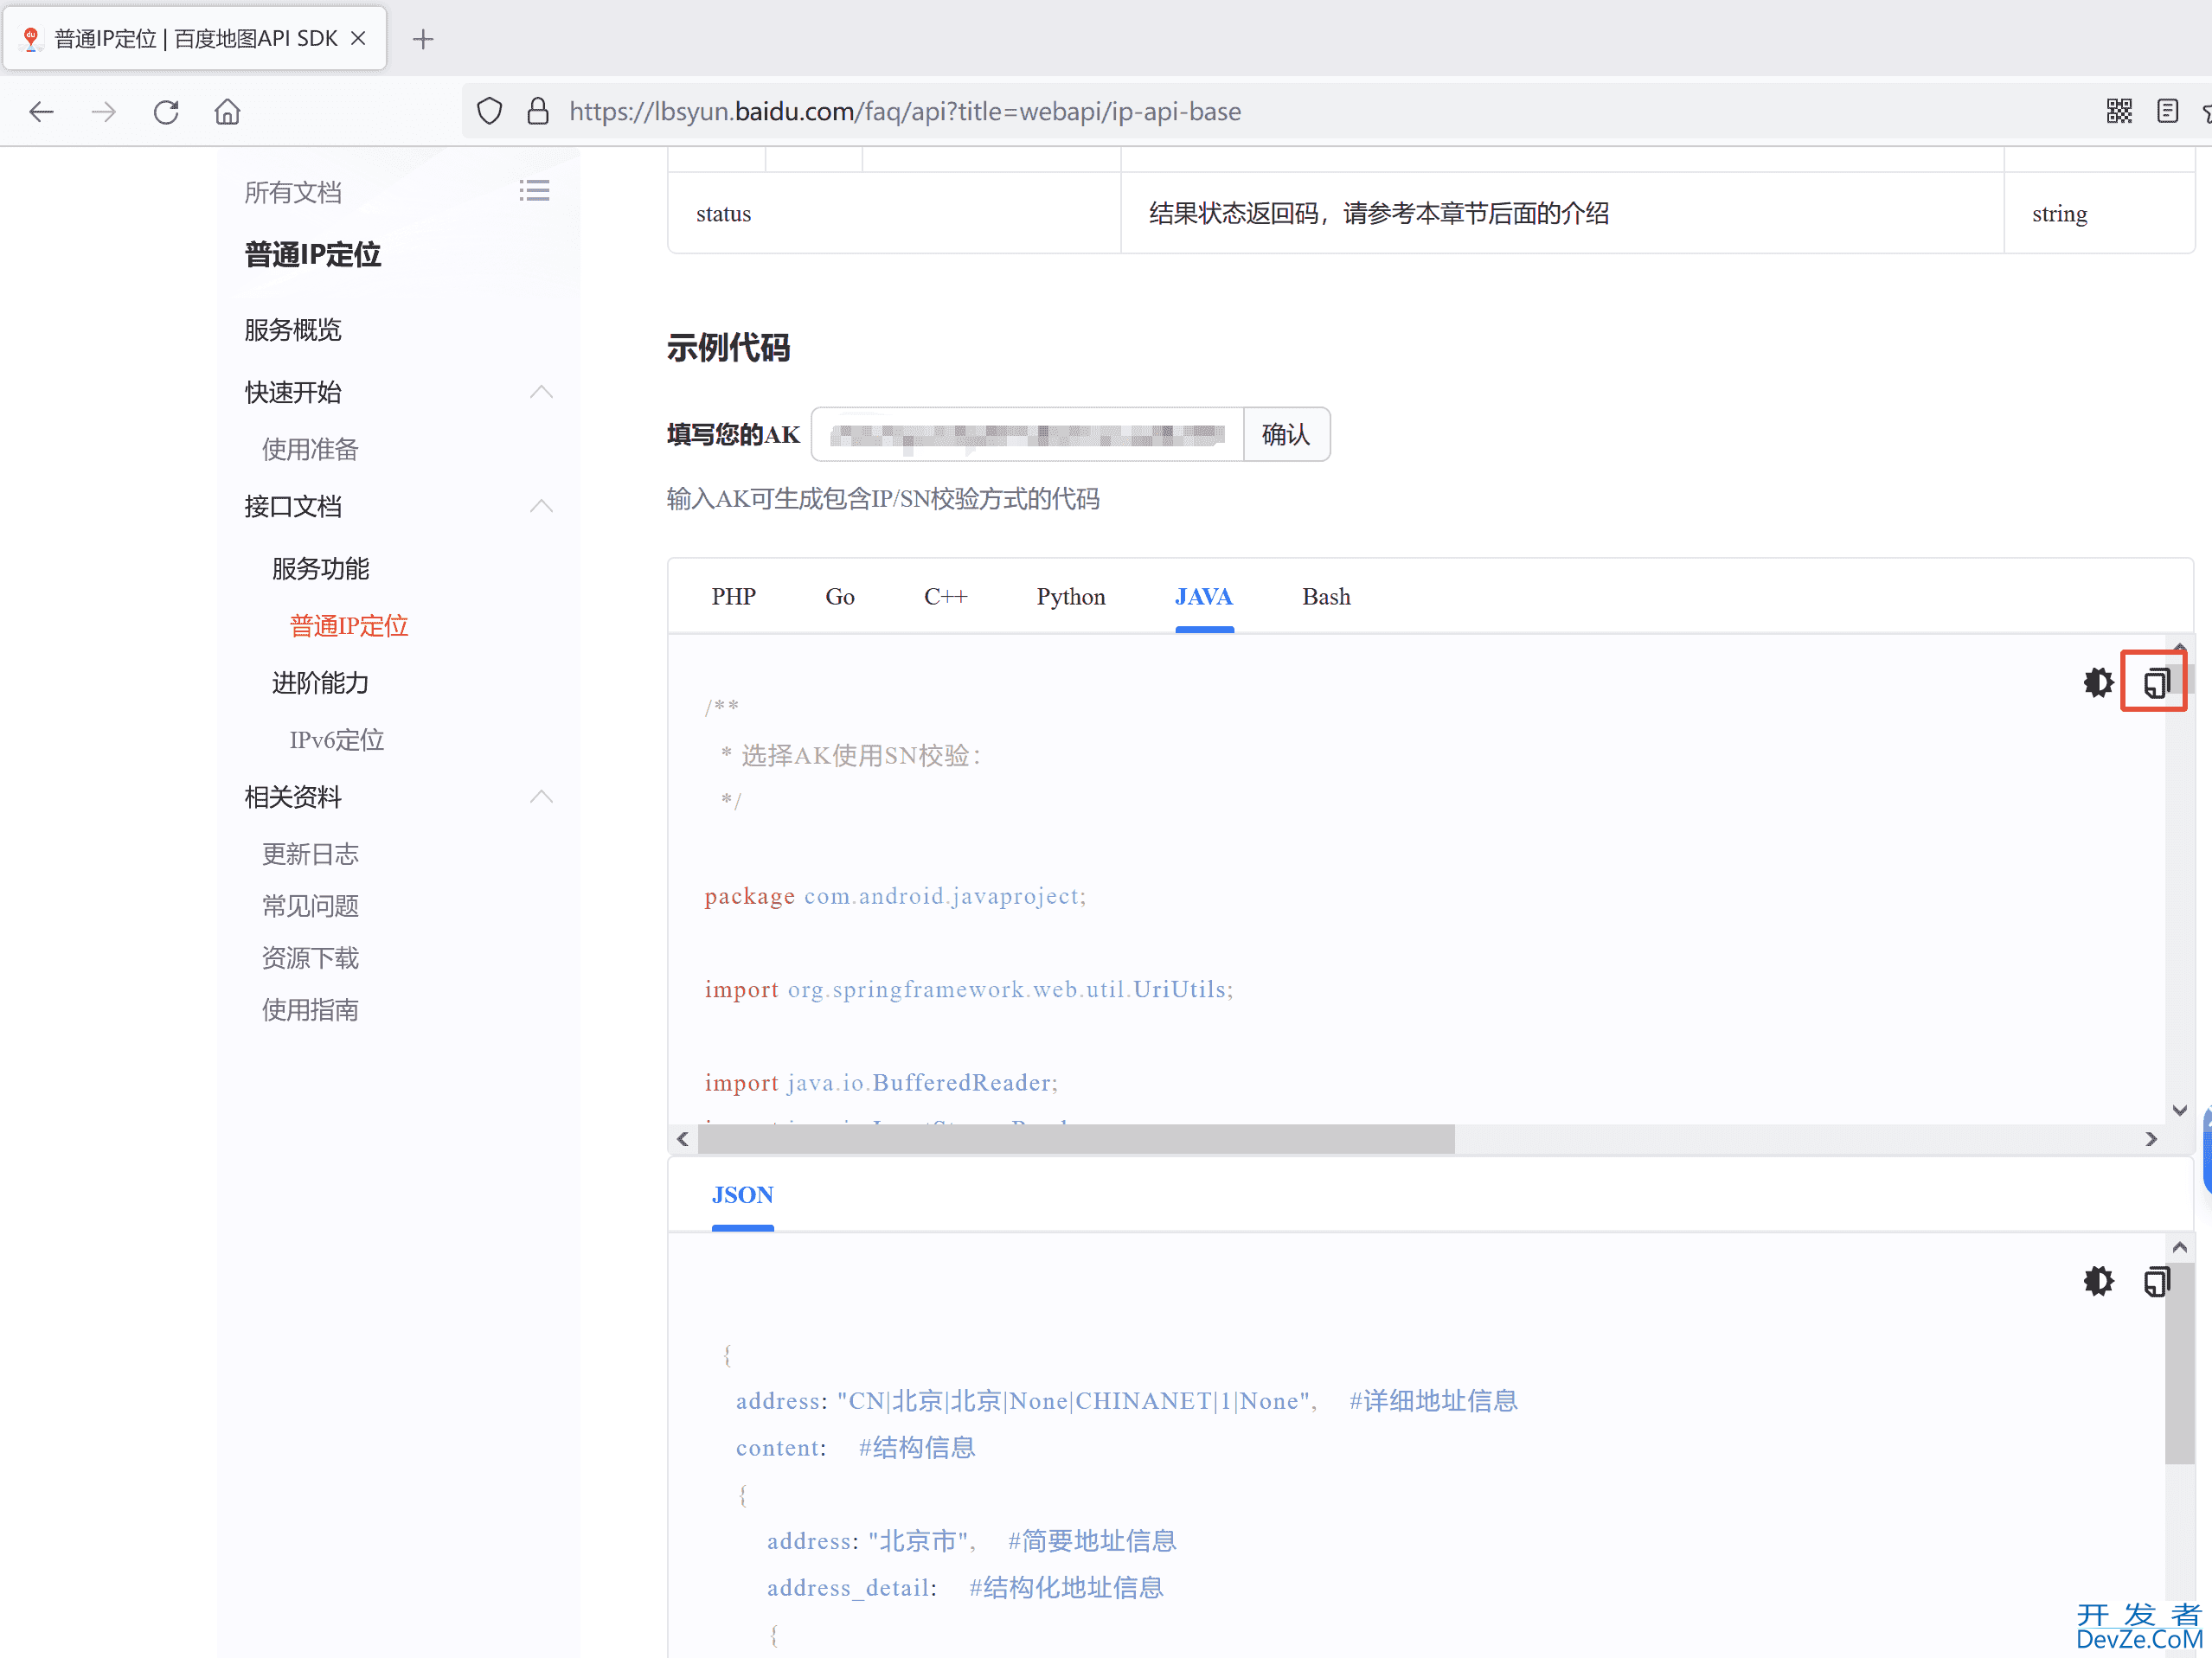Viewport: 2212px width, 1658px height.
Task: Click the package com.android.javaproject line
Action: [895, 896]
